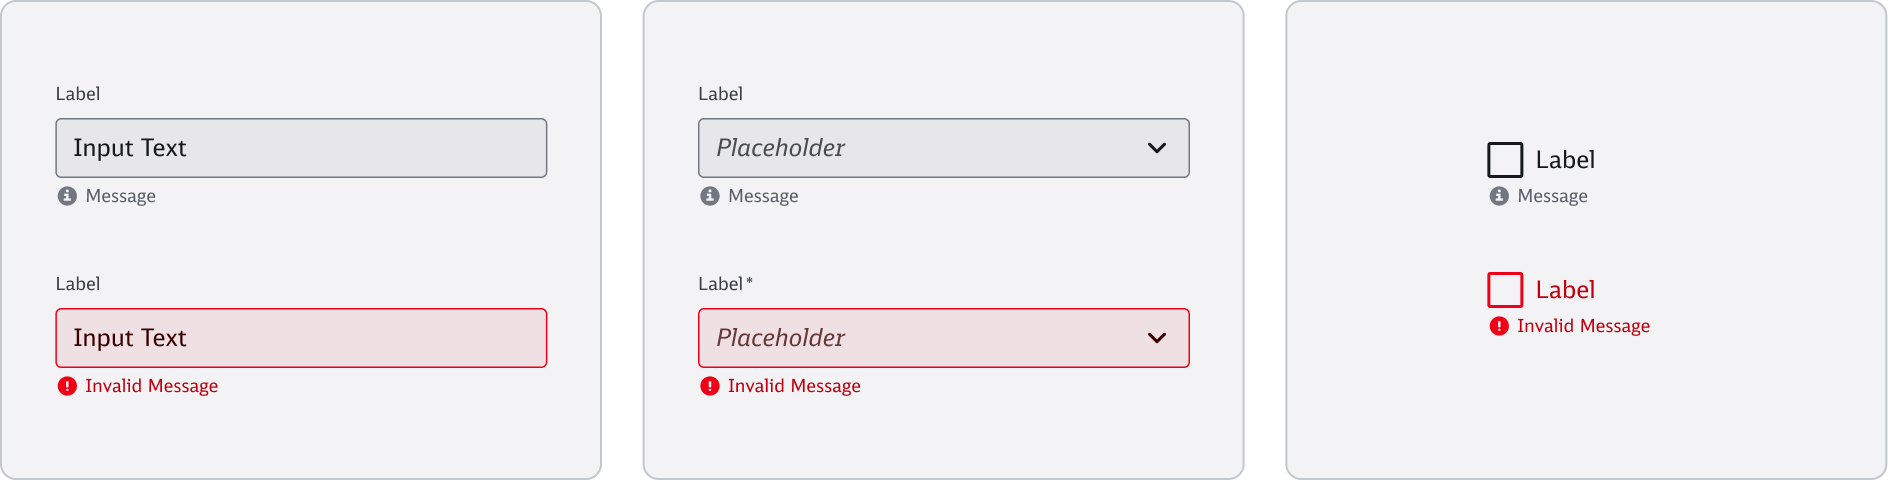
Task: Expand chevron in the red select field
Action: pos(1157,338)
